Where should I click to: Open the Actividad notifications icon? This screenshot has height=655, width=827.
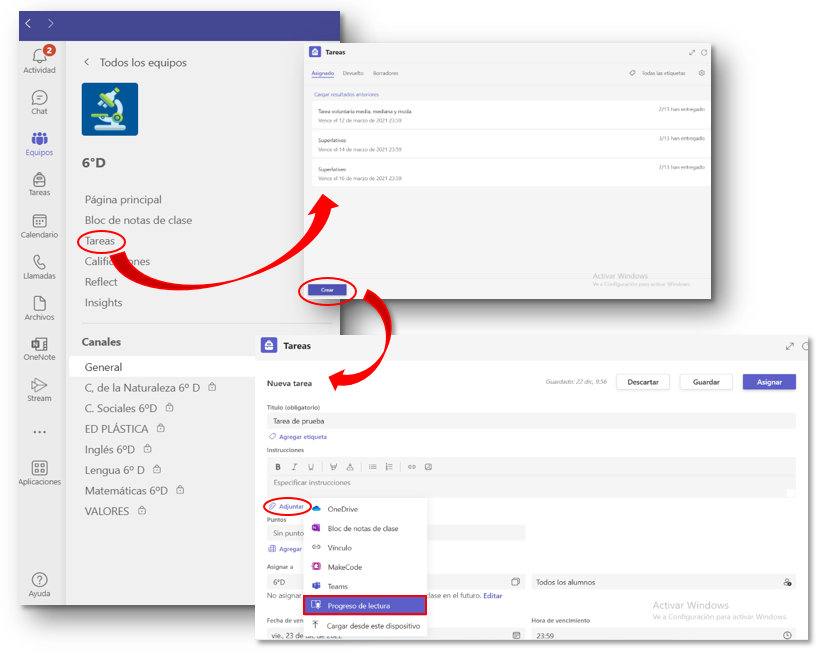click(39, 59)
